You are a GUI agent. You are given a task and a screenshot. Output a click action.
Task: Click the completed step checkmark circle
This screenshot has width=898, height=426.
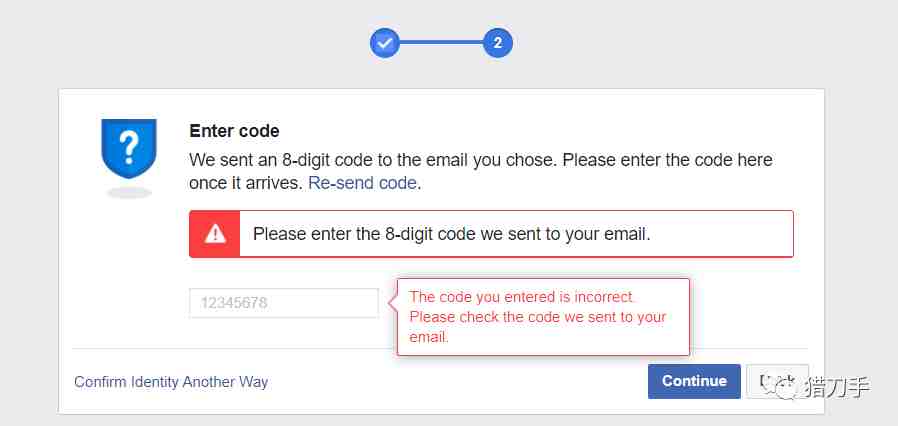click(384, 43)
